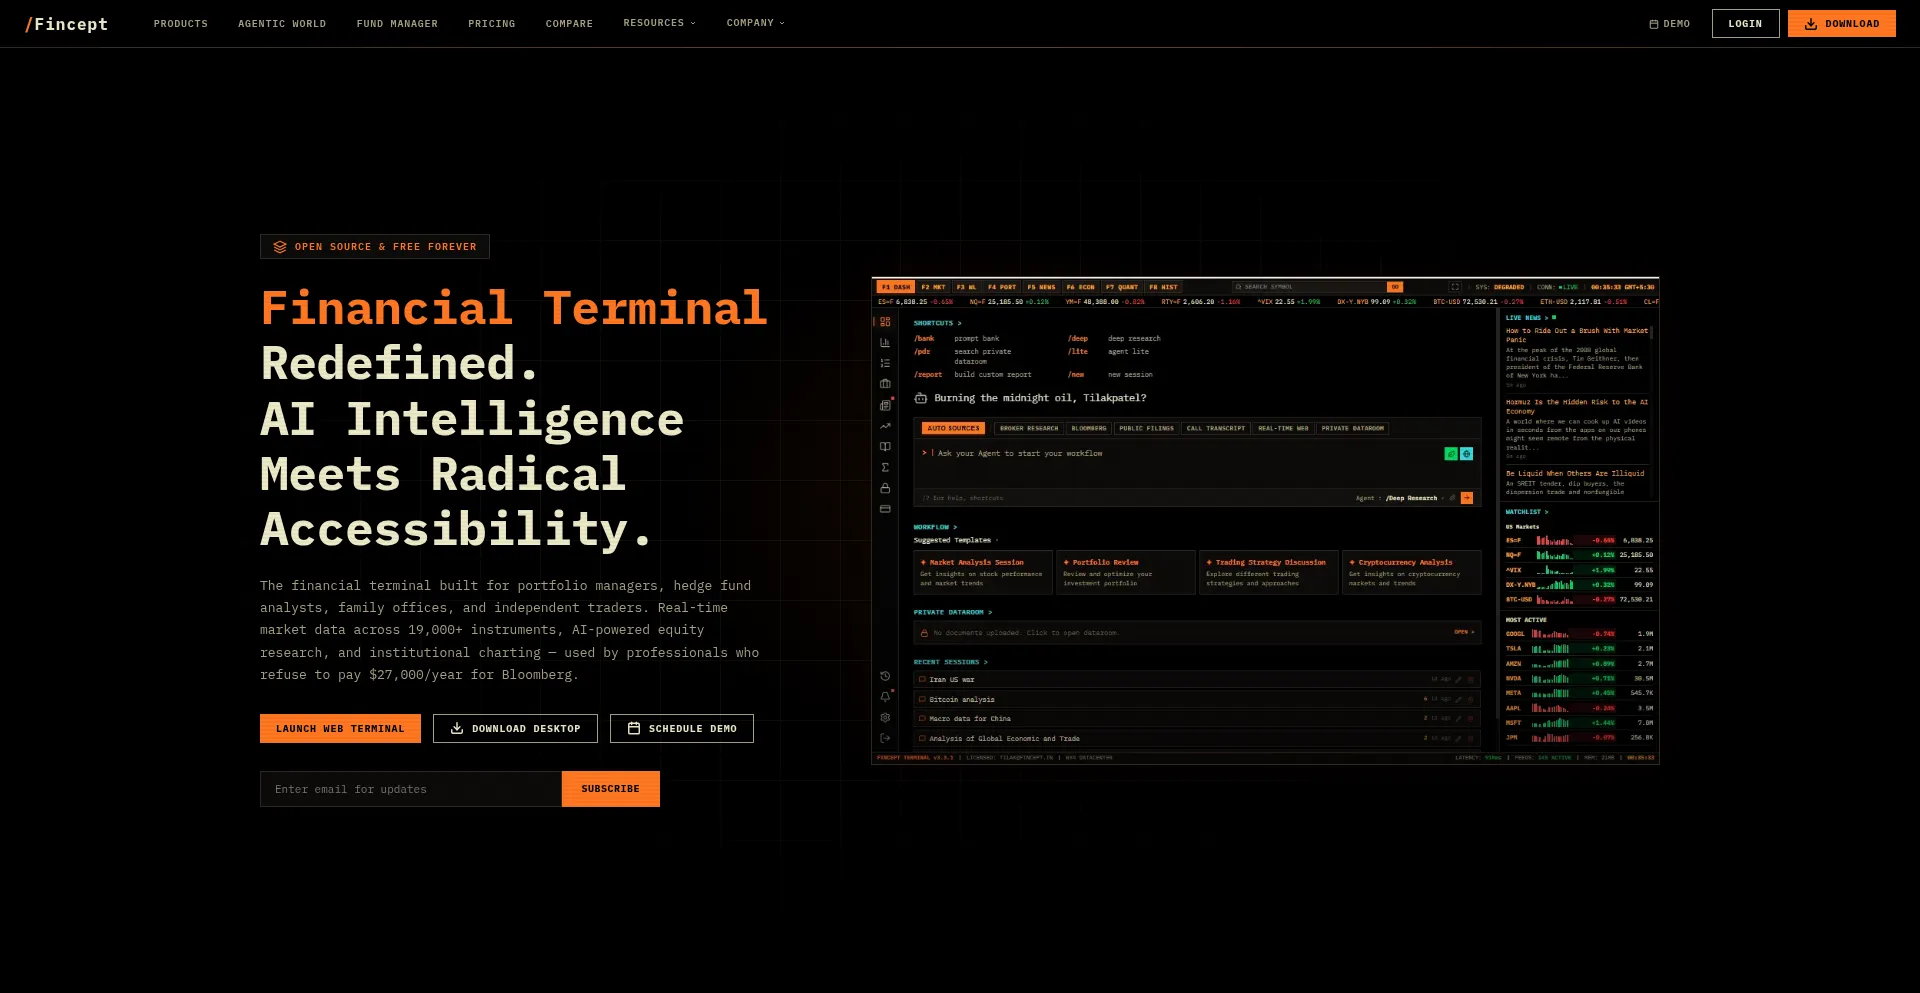Screen dimensions: 1920x993
Task: Click the Search Symbol field in the terminal
Action: pyautogui.click(x=1308, y=287)
